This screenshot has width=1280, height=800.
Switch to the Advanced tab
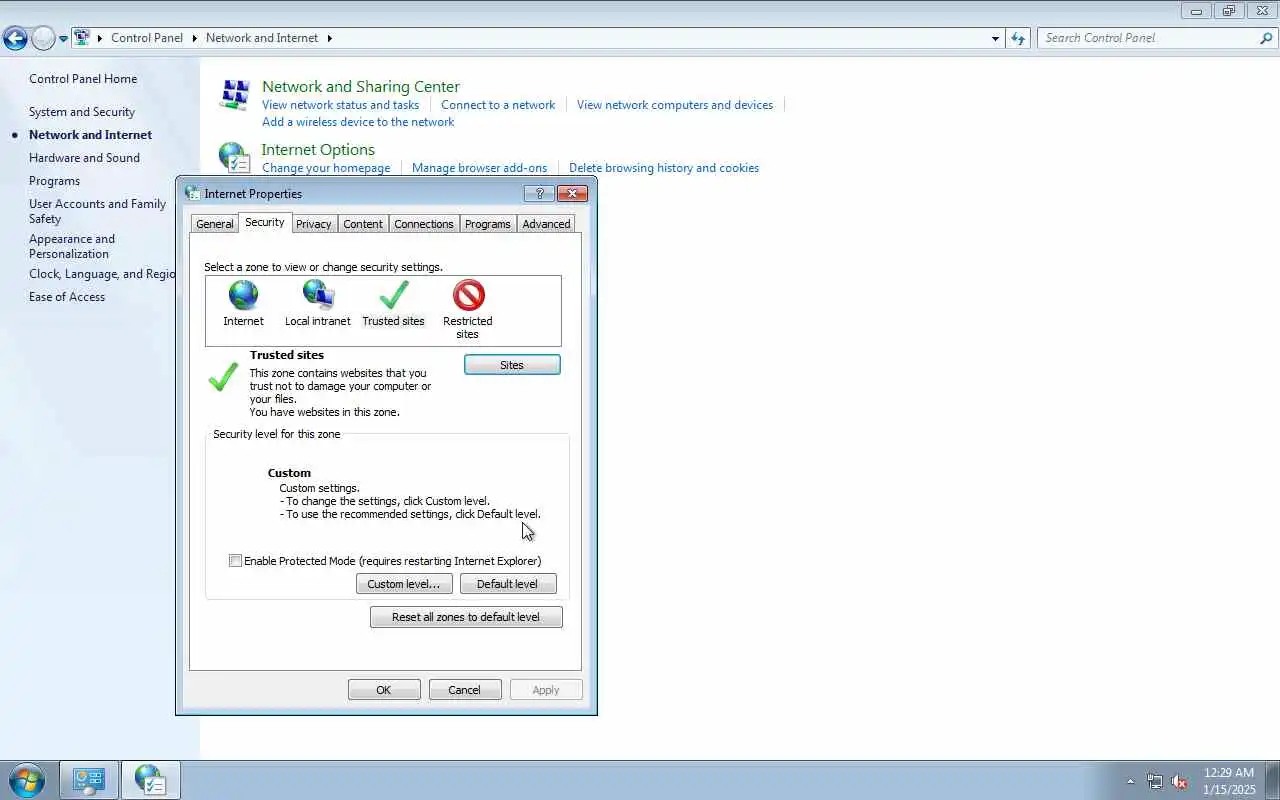[546, 224]
